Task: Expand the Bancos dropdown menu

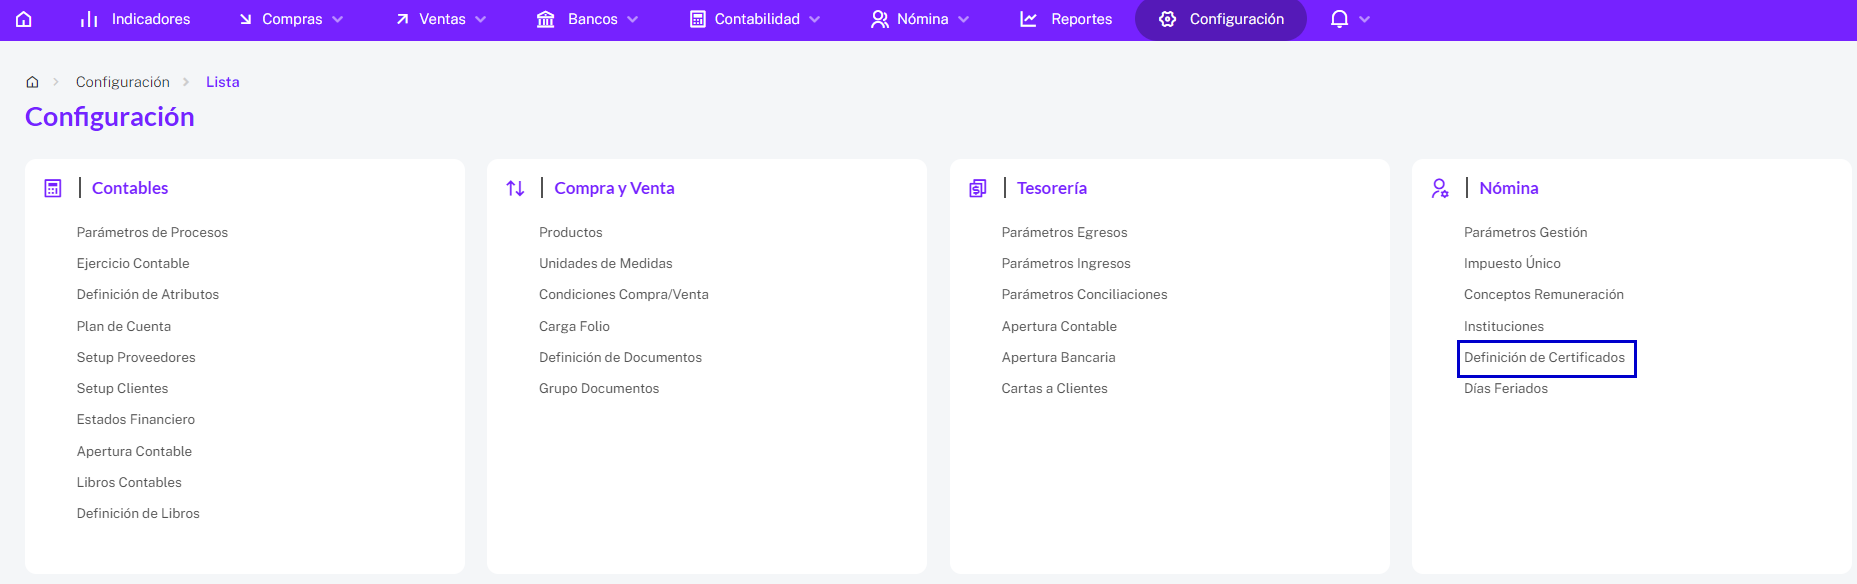Action: [587, 19]
